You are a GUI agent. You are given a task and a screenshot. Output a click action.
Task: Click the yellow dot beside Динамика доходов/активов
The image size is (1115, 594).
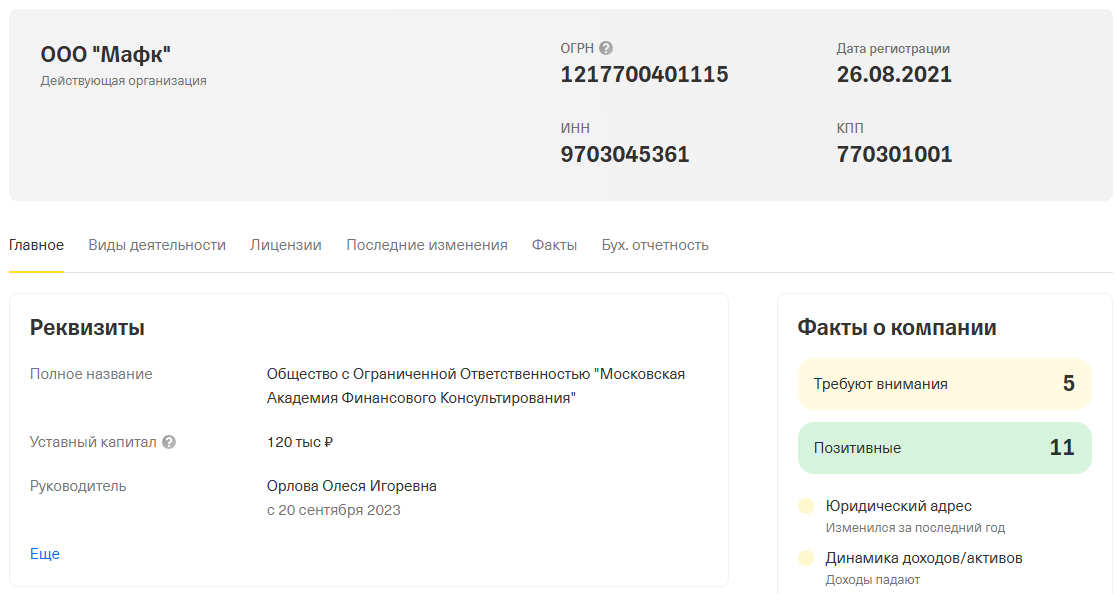pos(806,558)
